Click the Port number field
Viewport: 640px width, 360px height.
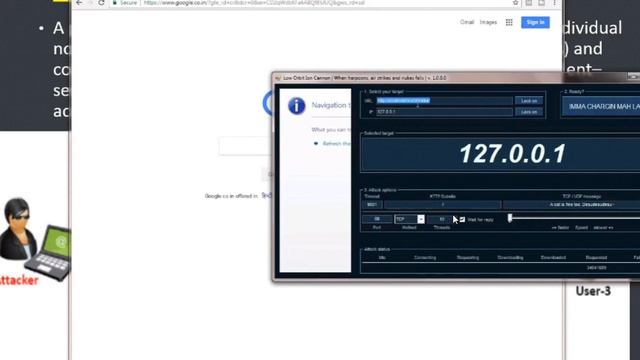tap(377, 219)
